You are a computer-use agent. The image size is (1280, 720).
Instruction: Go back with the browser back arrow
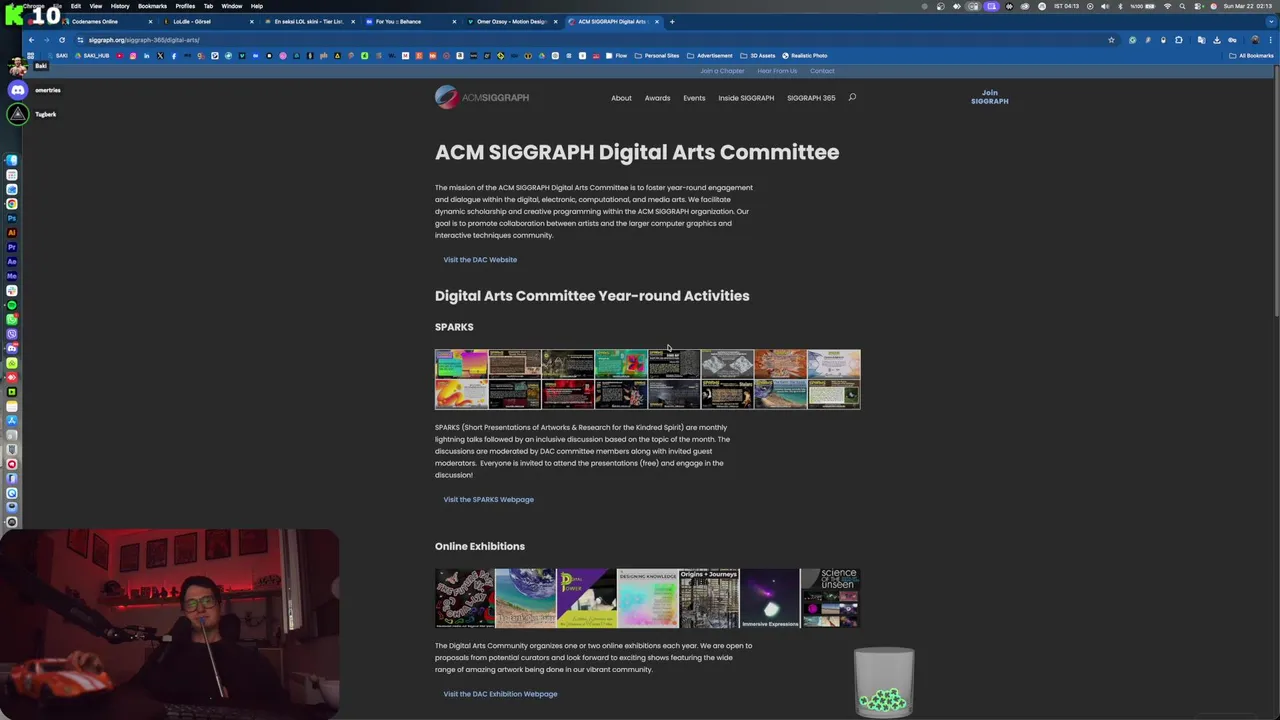31,40
